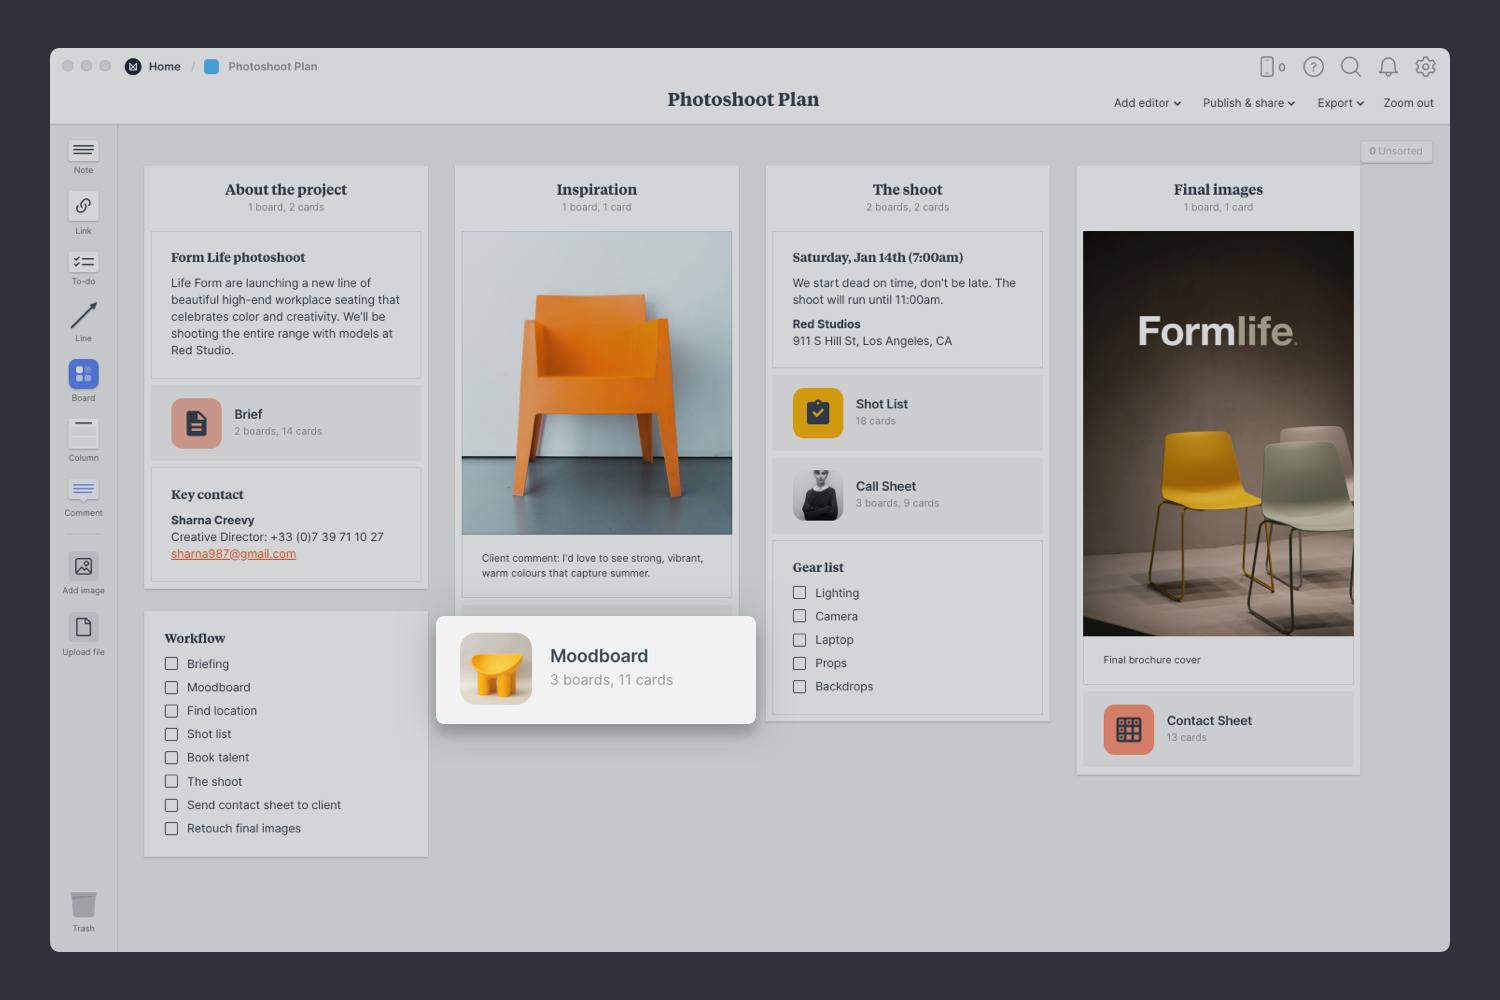Screen dimensions: 1500x1000
Task: Check the Briefing workflow checkbox
Action: pyautogui.click(x=171, y=664)
